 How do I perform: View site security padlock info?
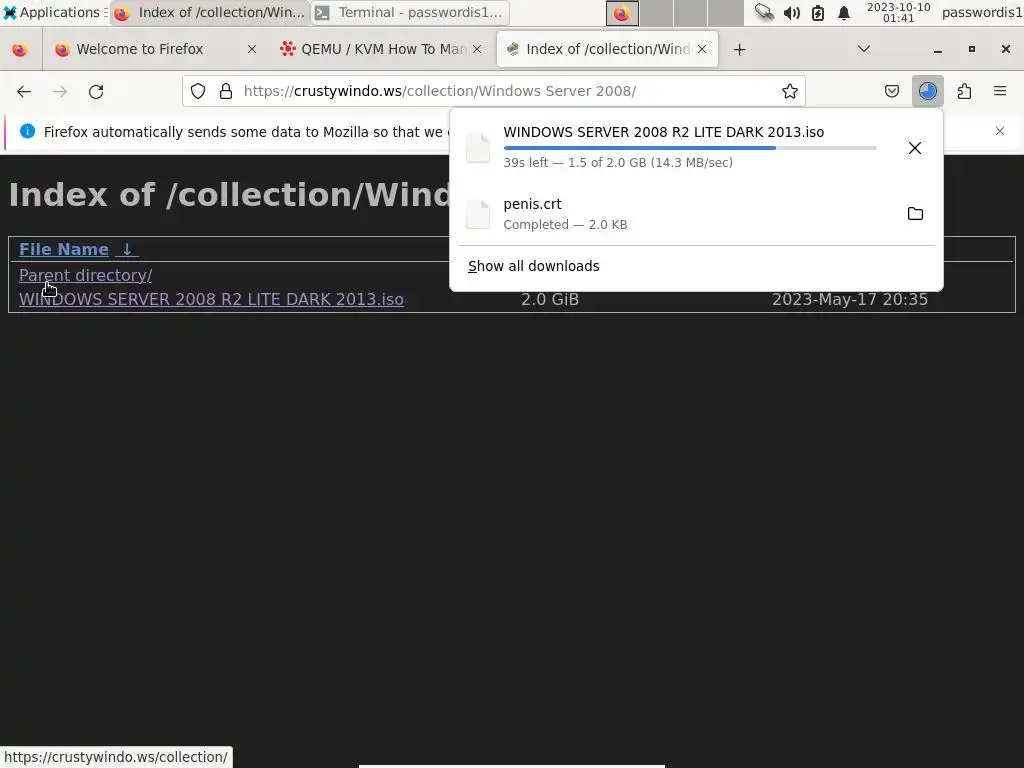[226, 91]
